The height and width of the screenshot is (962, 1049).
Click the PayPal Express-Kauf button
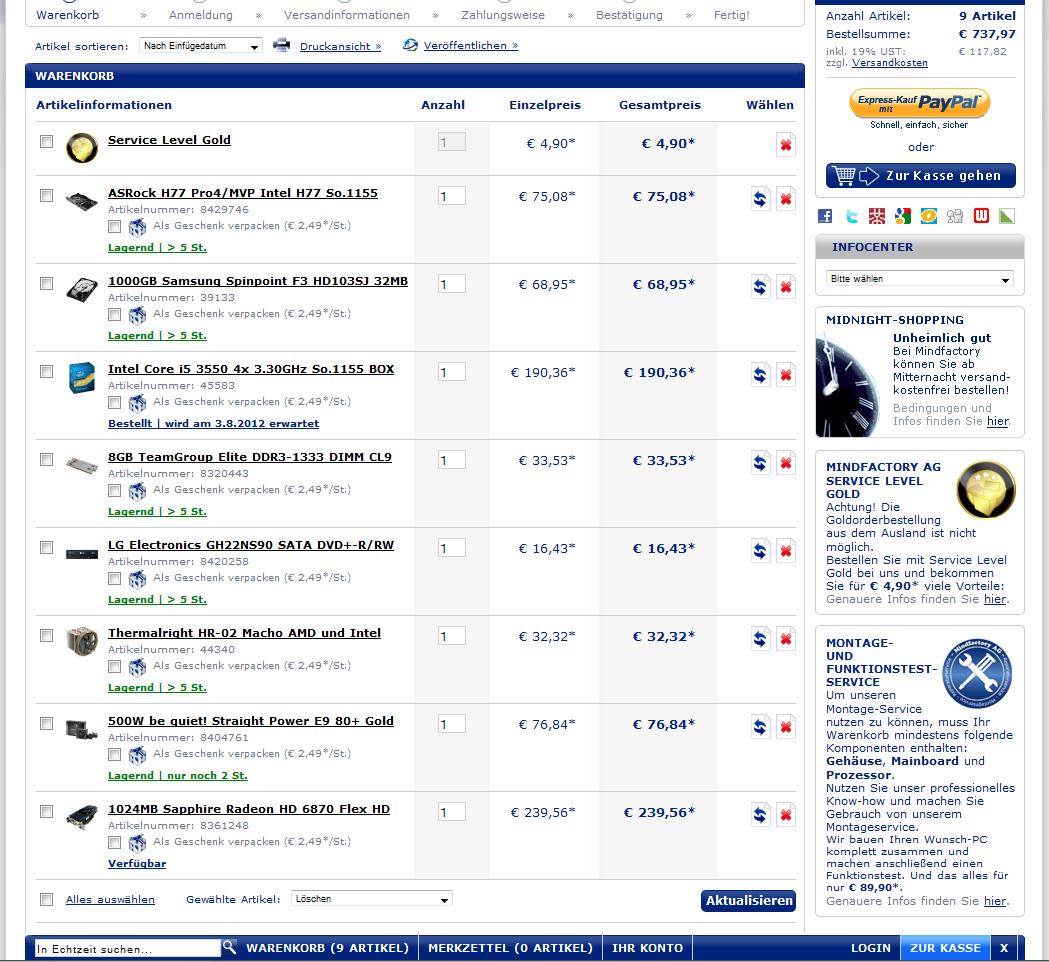(920, 103)
